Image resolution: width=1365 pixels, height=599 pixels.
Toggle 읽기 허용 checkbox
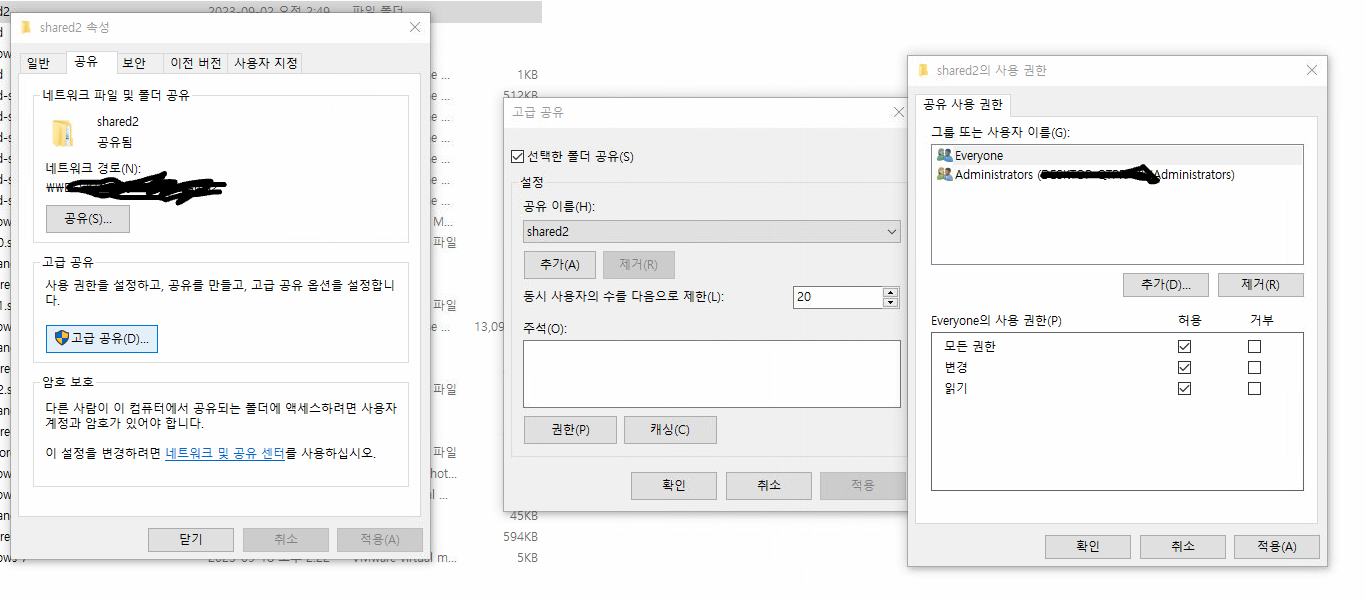pyautogui.click(x=1185, y=389)
